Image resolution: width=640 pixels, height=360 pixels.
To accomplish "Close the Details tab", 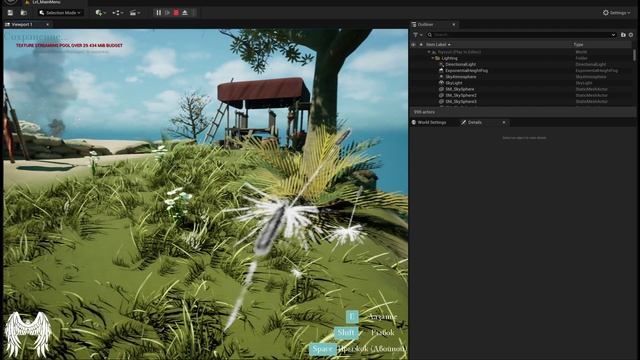I will [x=504, y=122].
